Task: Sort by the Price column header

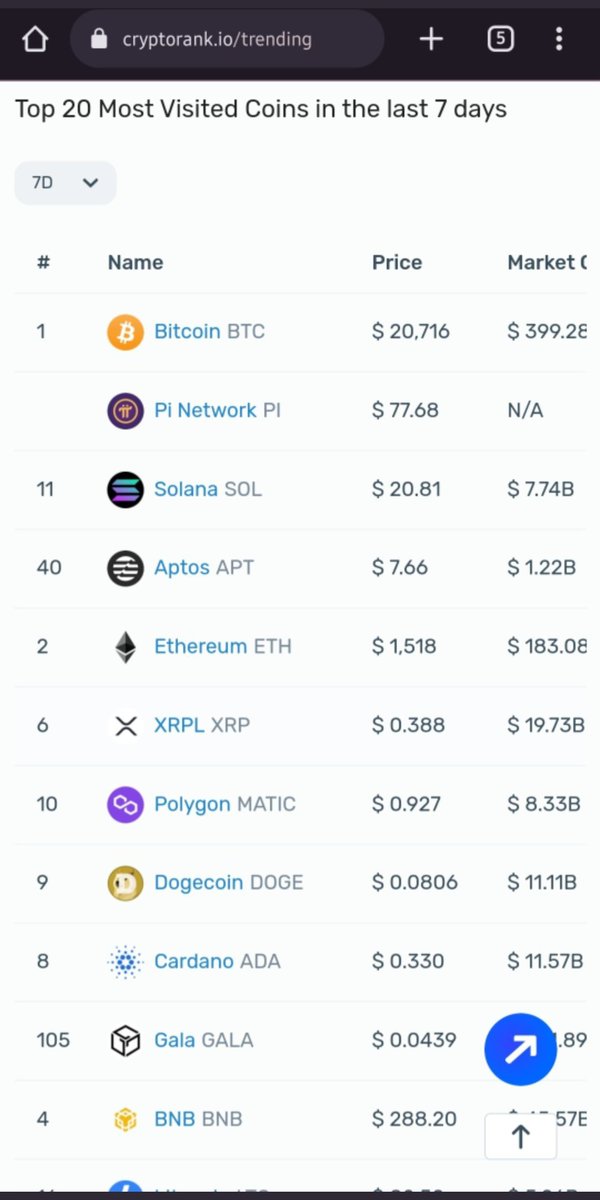Action: 397,262
